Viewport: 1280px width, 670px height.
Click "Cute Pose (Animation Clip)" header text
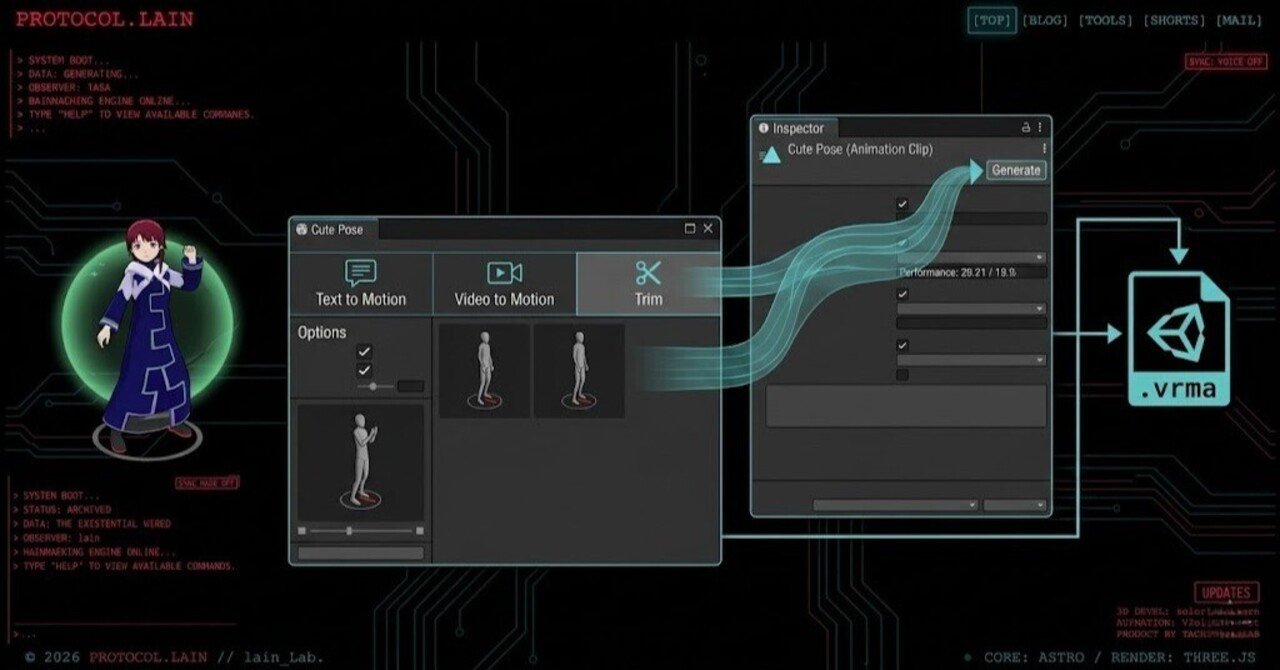click(860, 149)
